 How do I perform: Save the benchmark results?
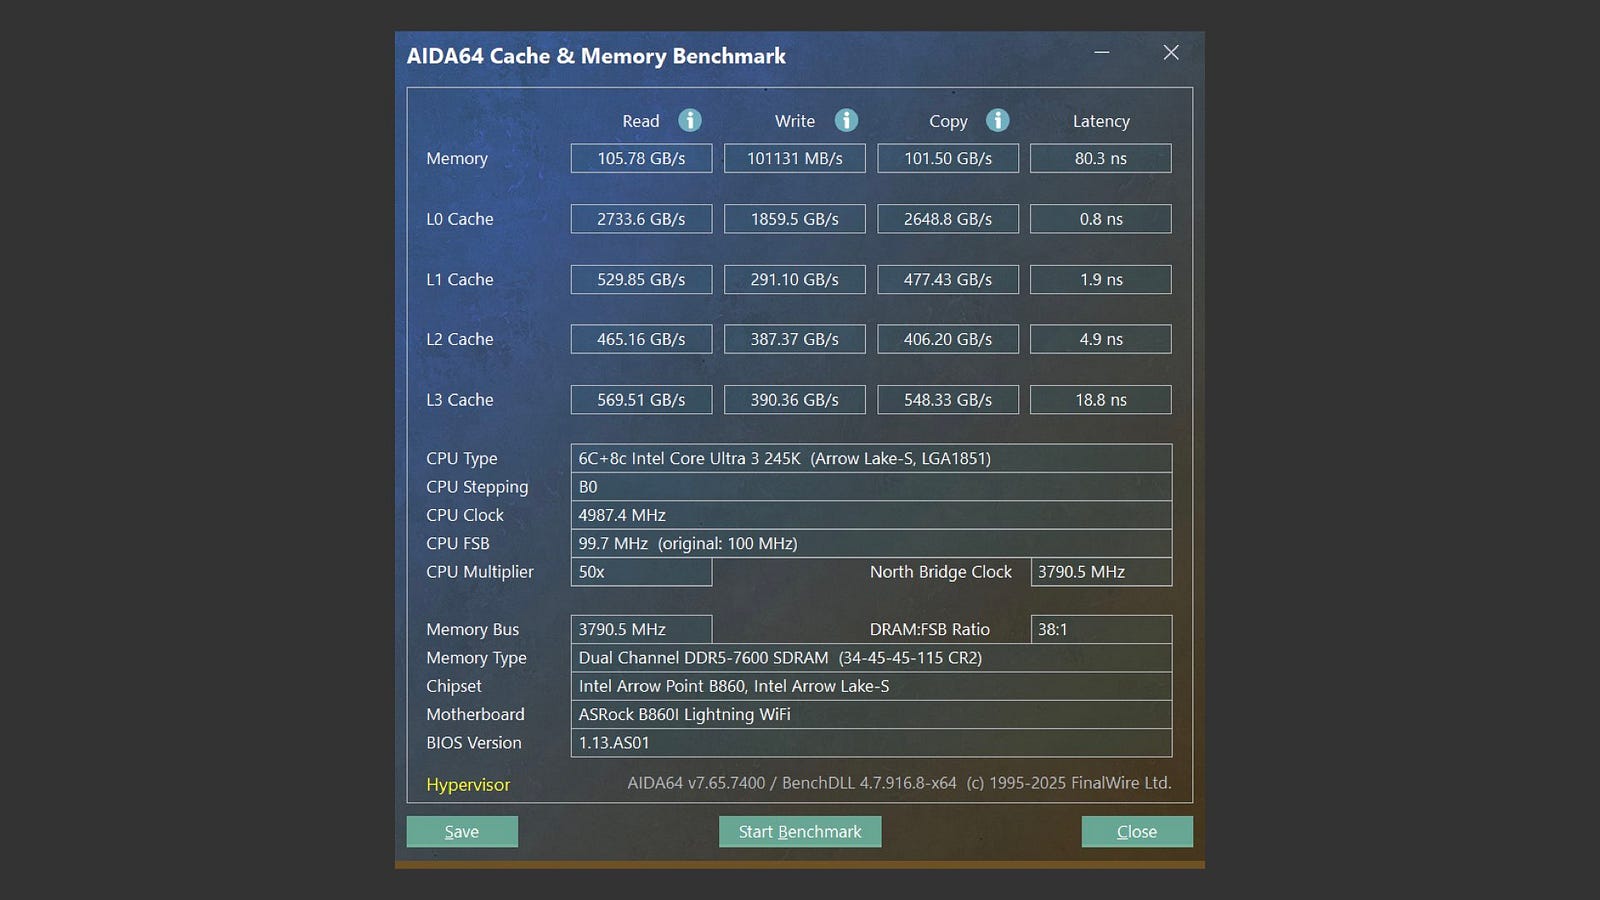462,831
